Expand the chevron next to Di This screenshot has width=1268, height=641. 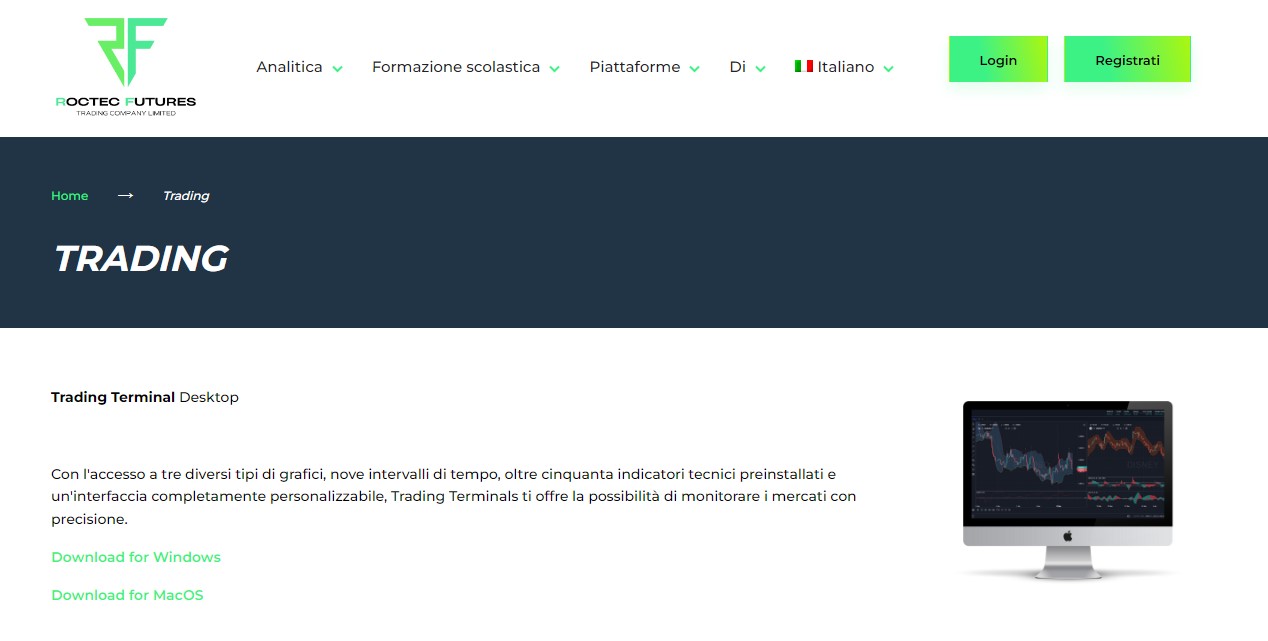pos(760,69)
